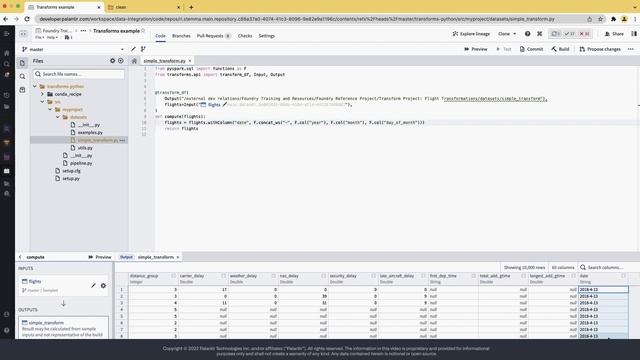640x360 pixels.
Task: Open the master branch dropdown
Action: [73, 49]
